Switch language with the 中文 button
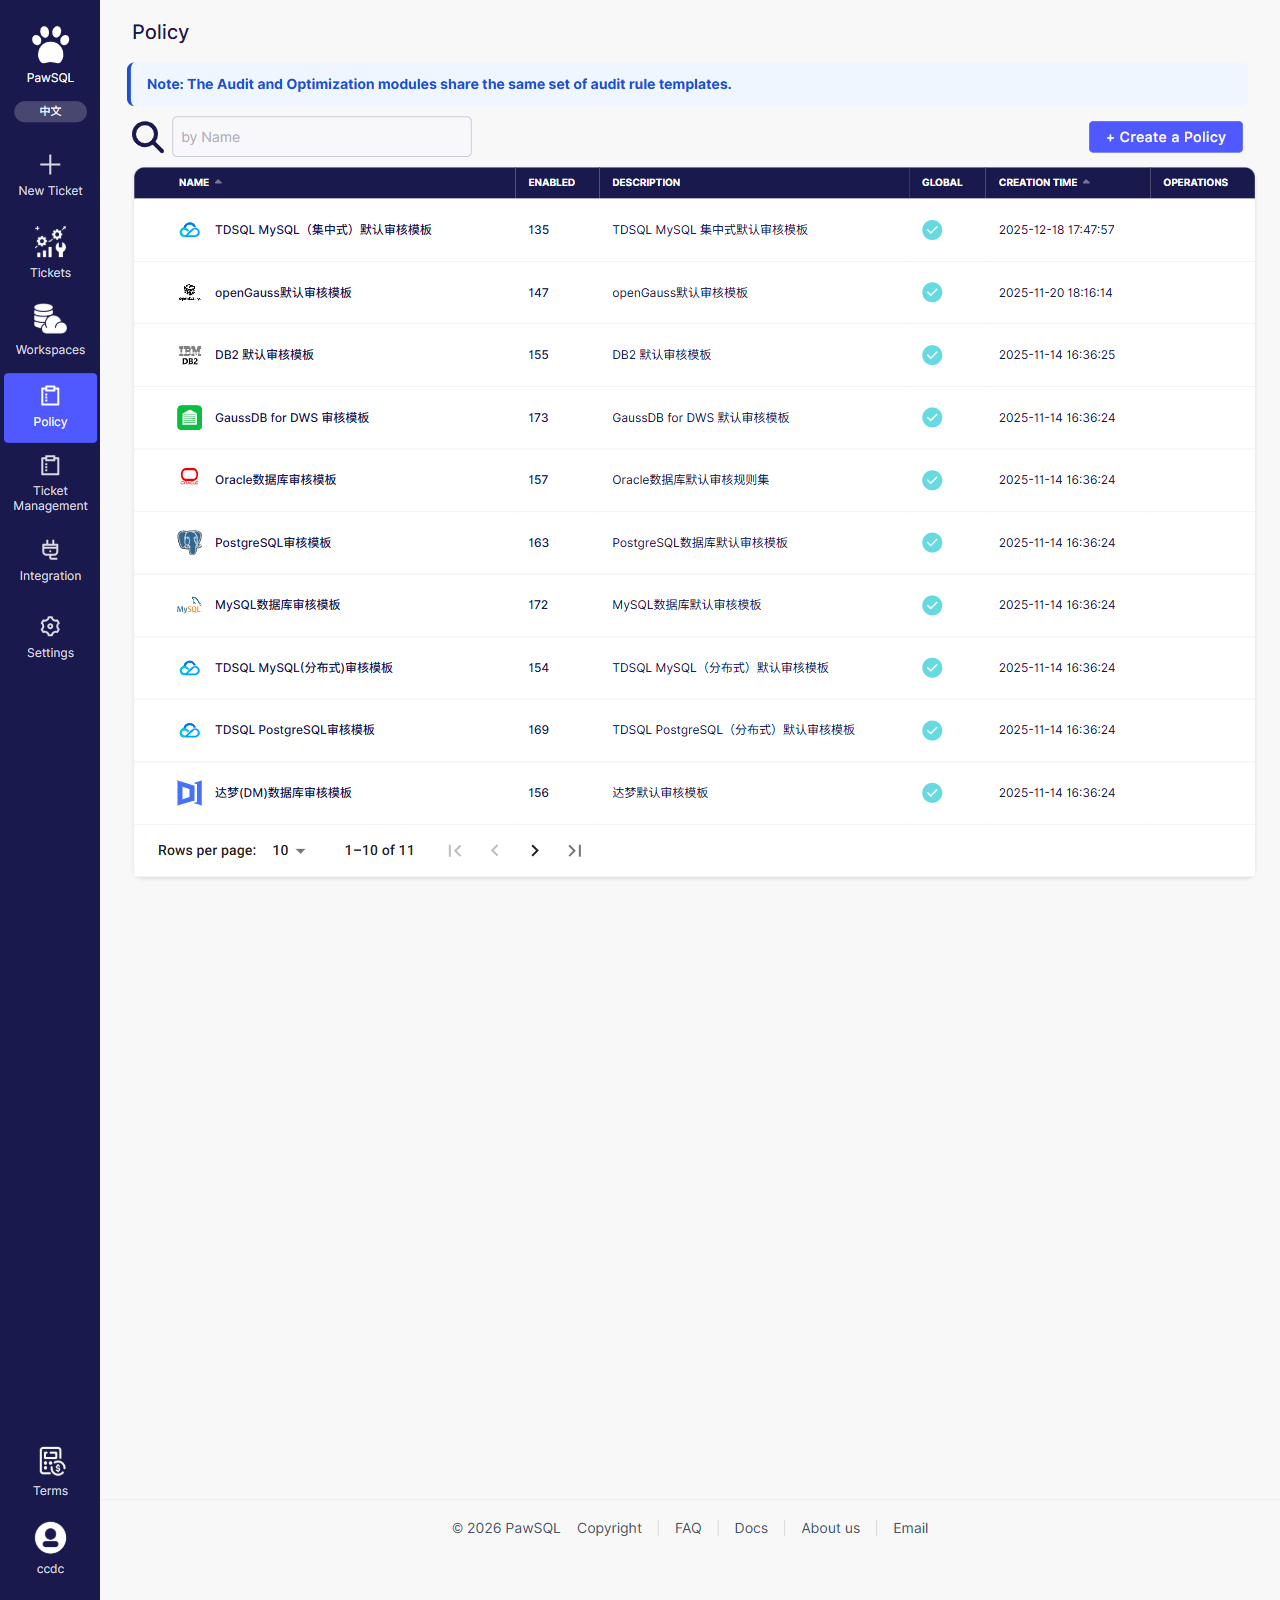1280x1600 pixels. click(x=50, y=112)
